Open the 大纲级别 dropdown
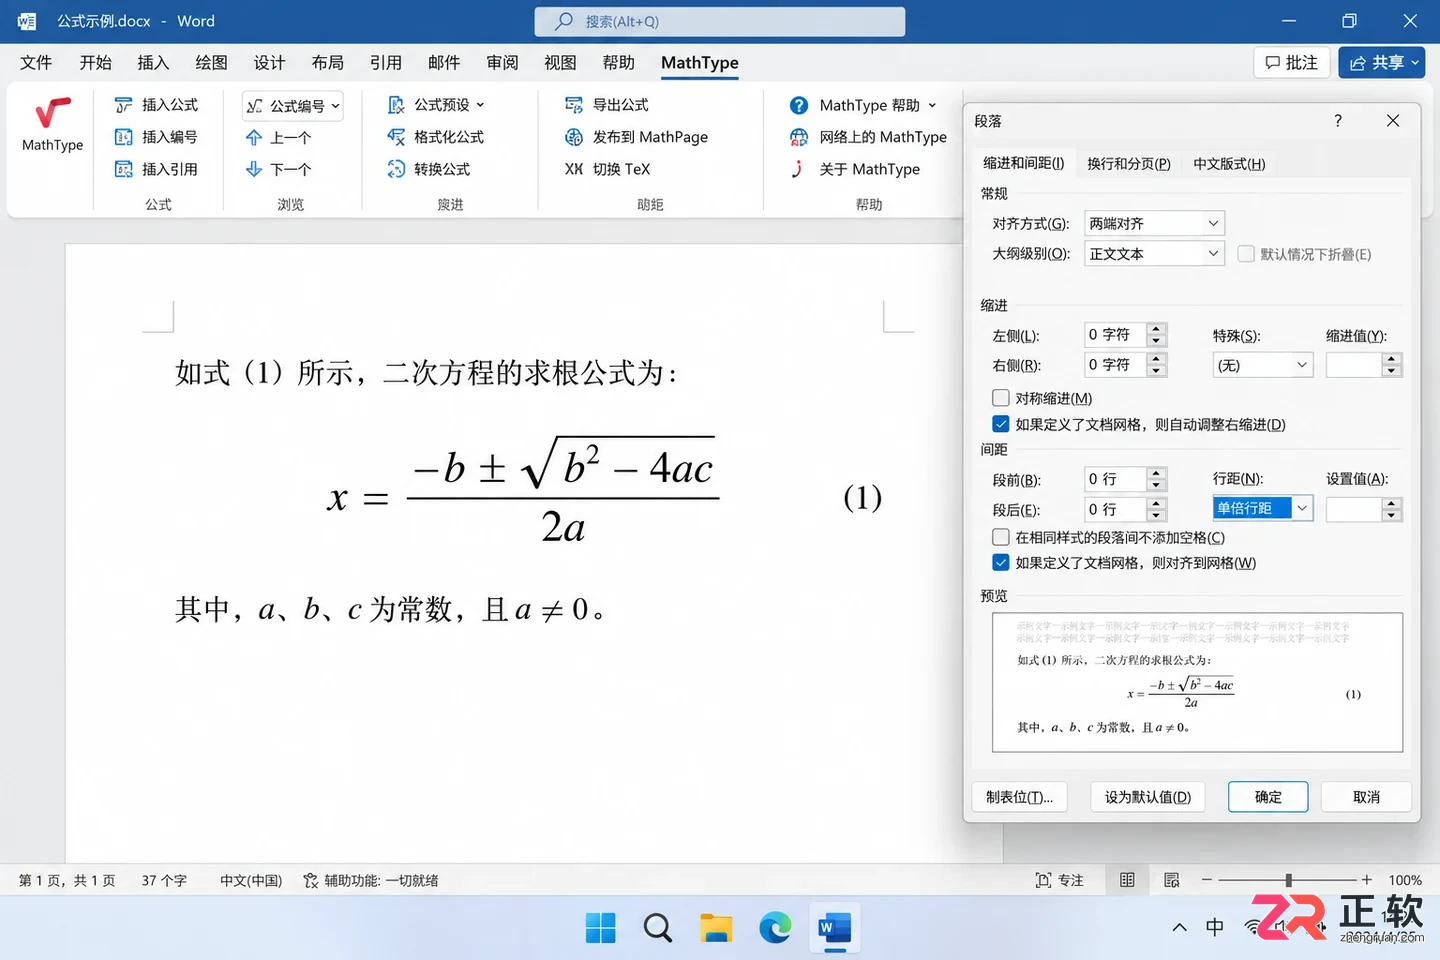The image size is (1440, 960). tap(1155, 254)
